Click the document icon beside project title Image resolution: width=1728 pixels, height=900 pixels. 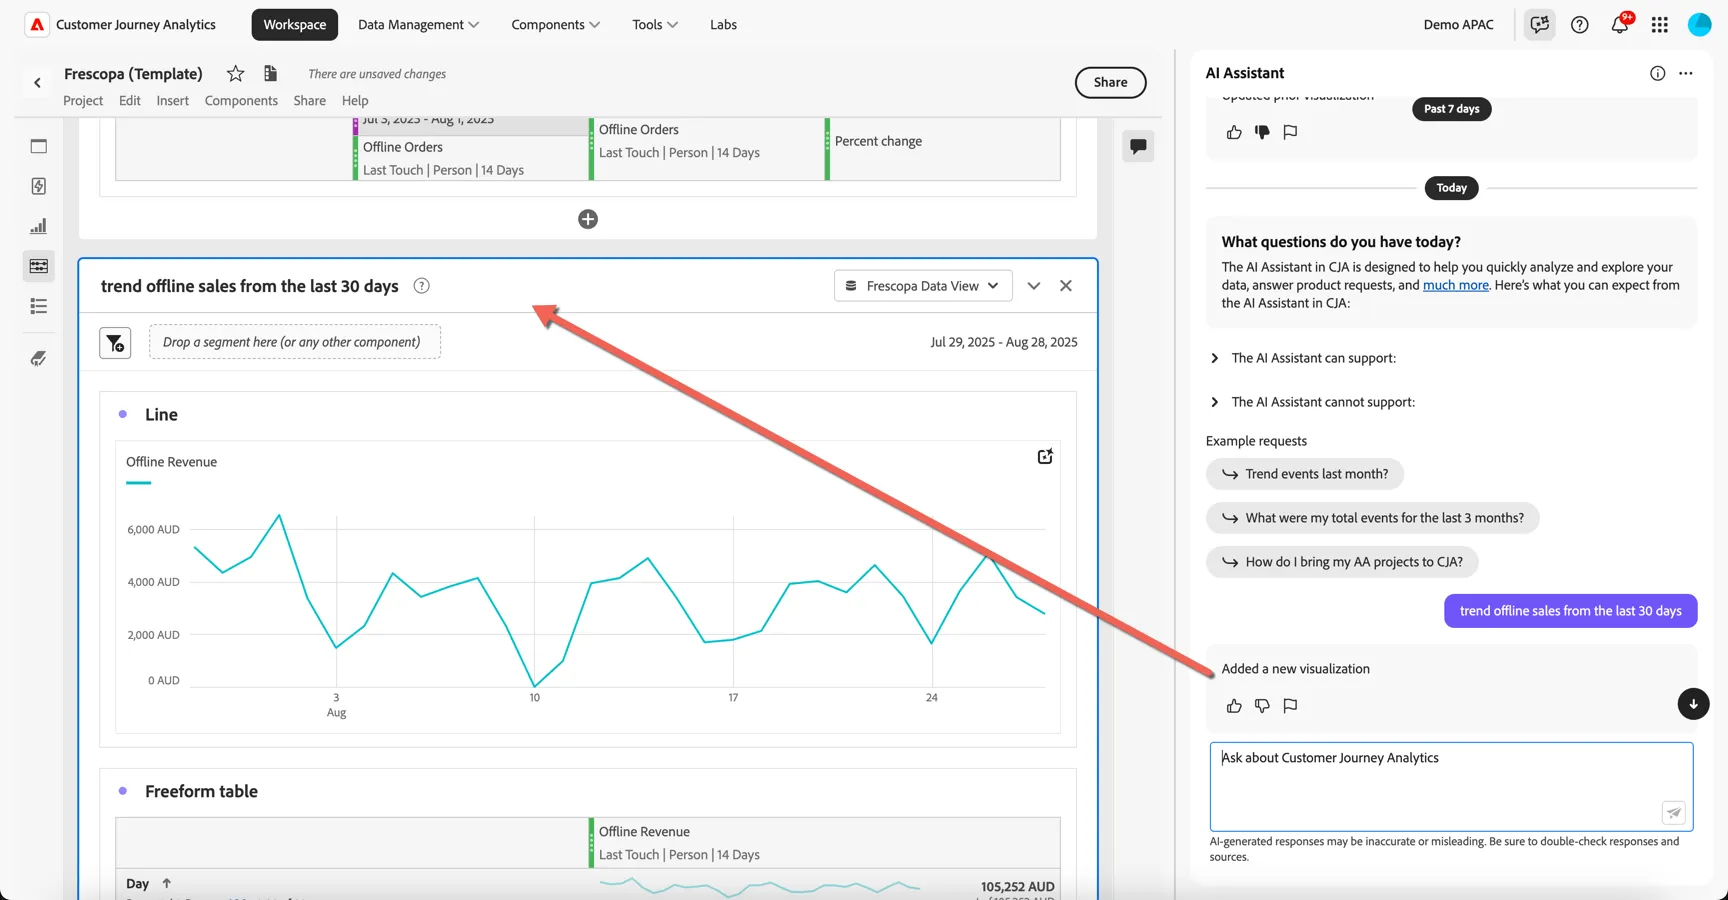click(270, 73)
